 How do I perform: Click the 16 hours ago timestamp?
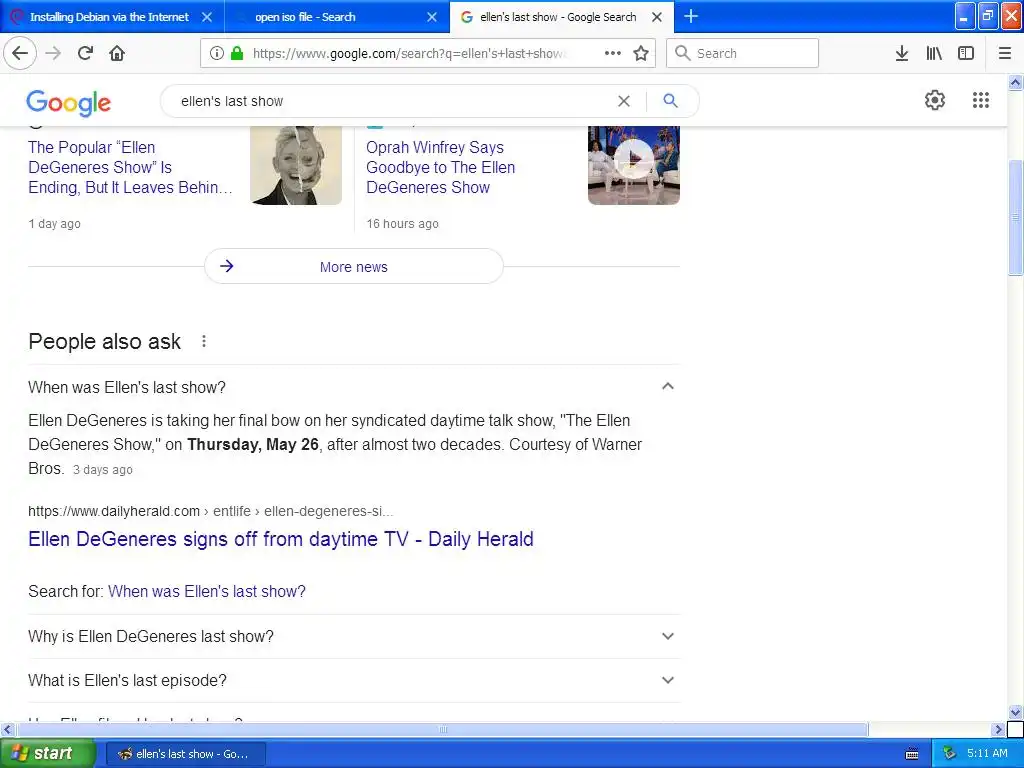click(402, 223)
